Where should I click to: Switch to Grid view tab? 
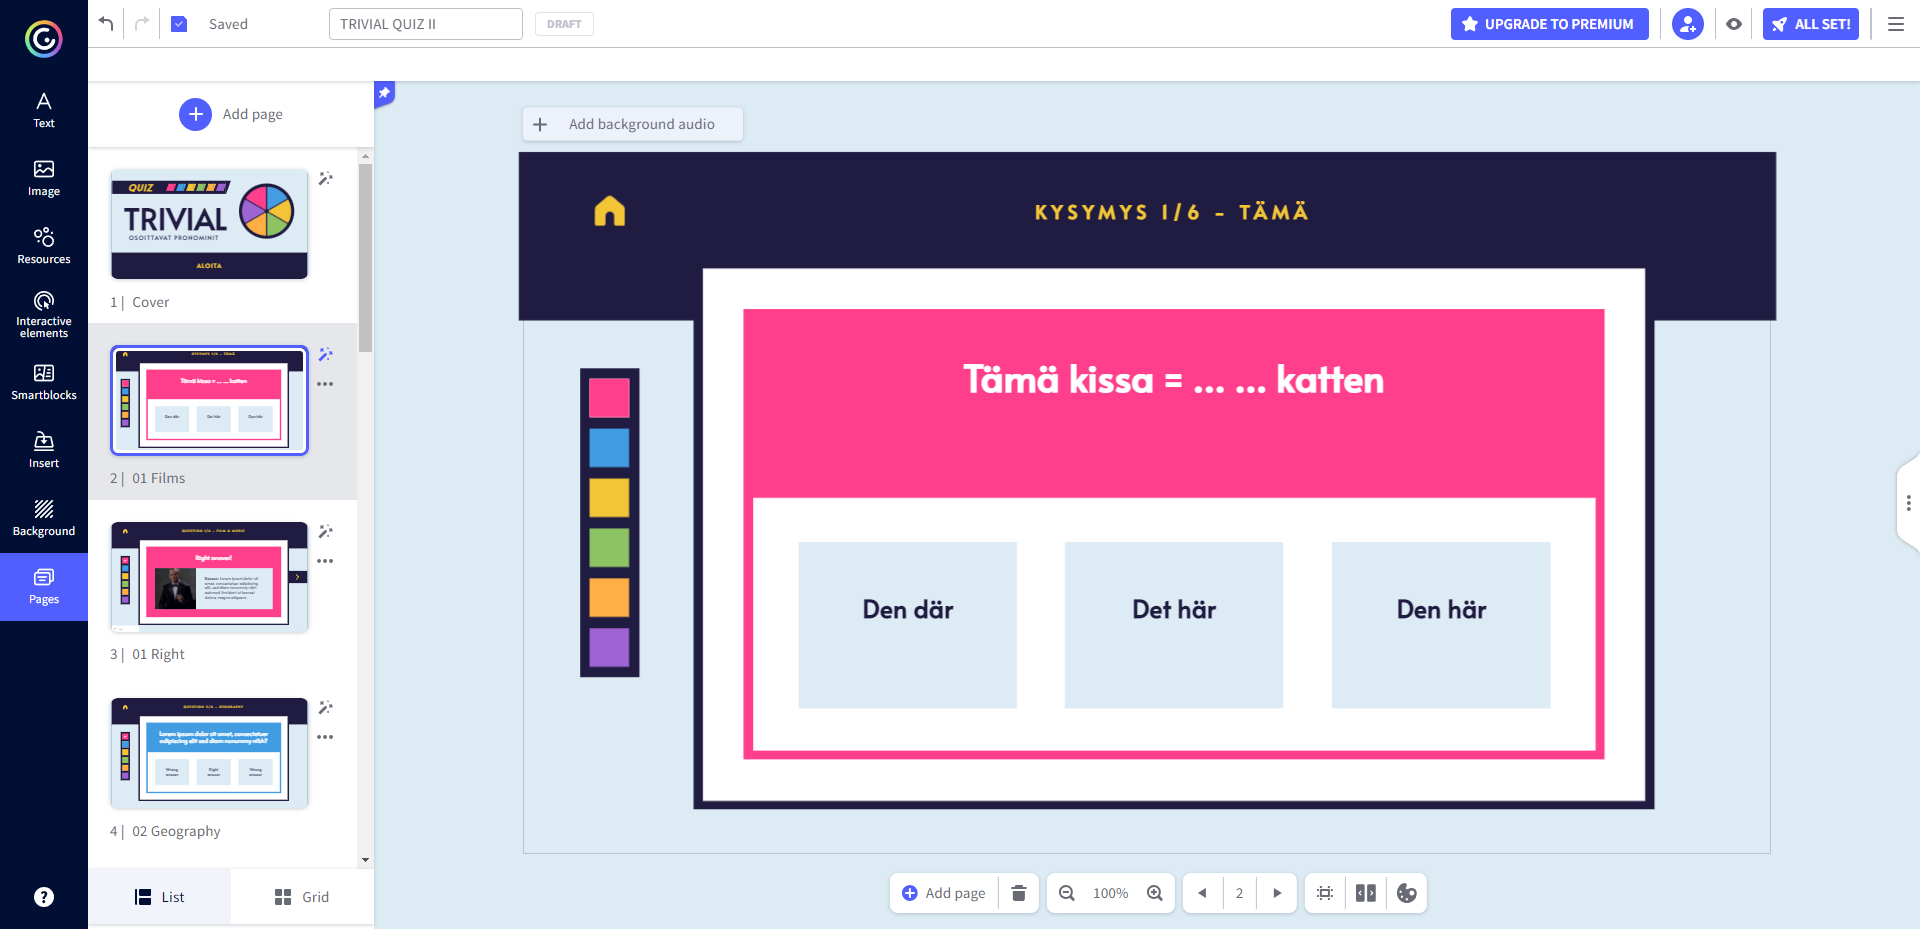point(302,897)
